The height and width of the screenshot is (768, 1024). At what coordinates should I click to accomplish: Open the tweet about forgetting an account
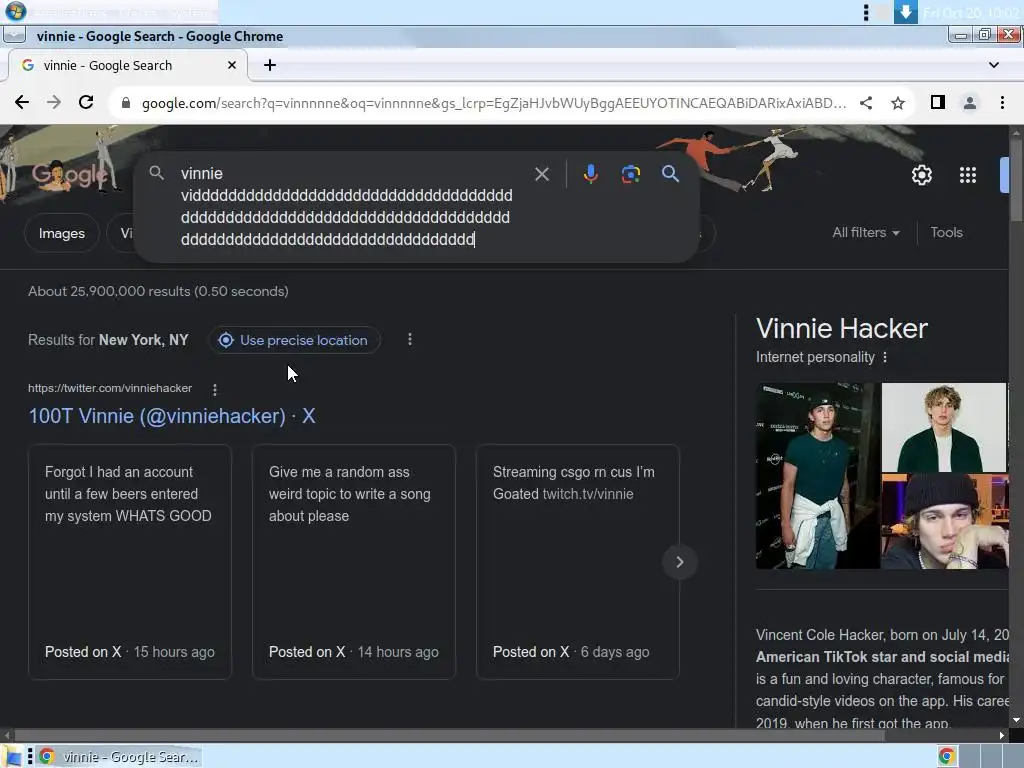130,562
